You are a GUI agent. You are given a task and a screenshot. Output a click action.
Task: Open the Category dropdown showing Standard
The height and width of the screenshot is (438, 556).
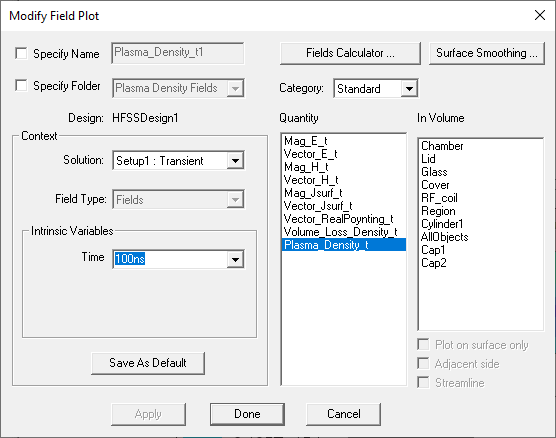coord(409,88)
